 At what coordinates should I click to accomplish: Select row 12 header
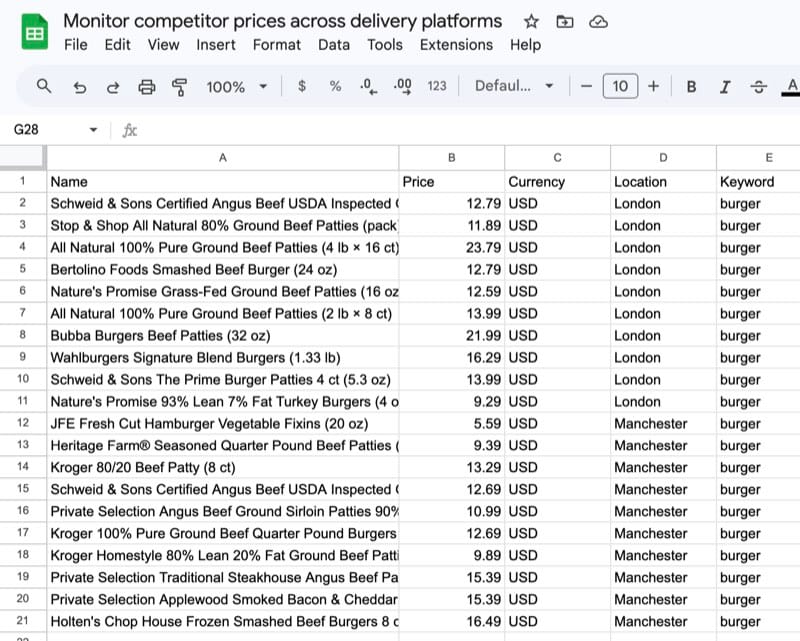(22, 423)
